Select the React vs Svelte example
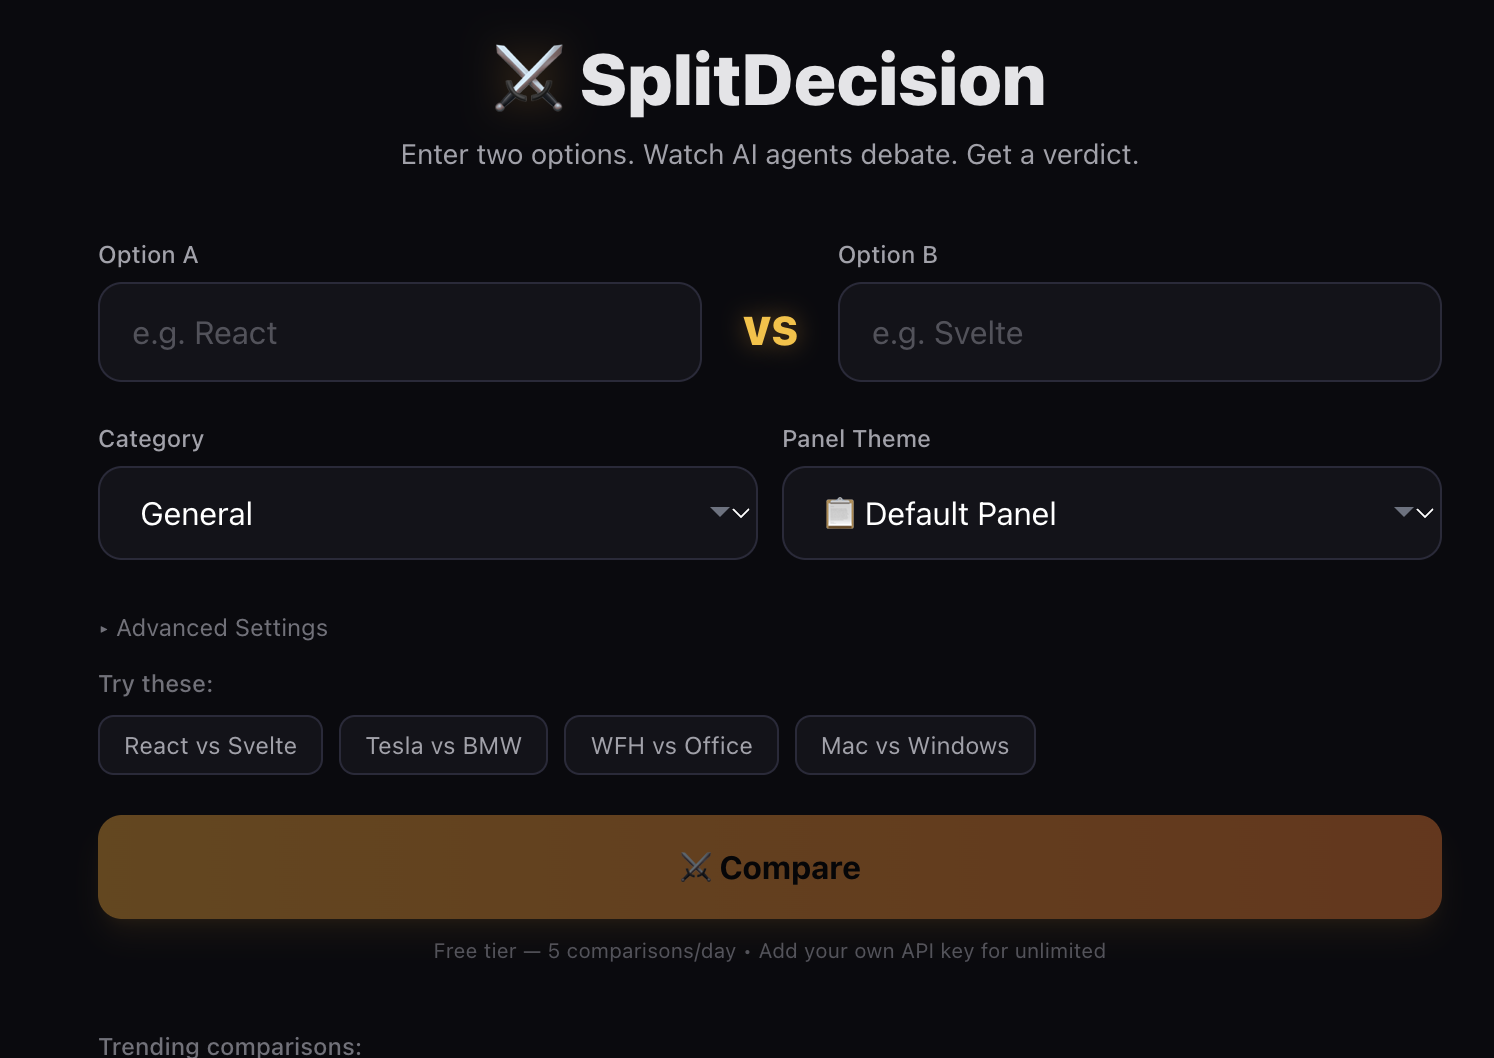 [210, 745]
